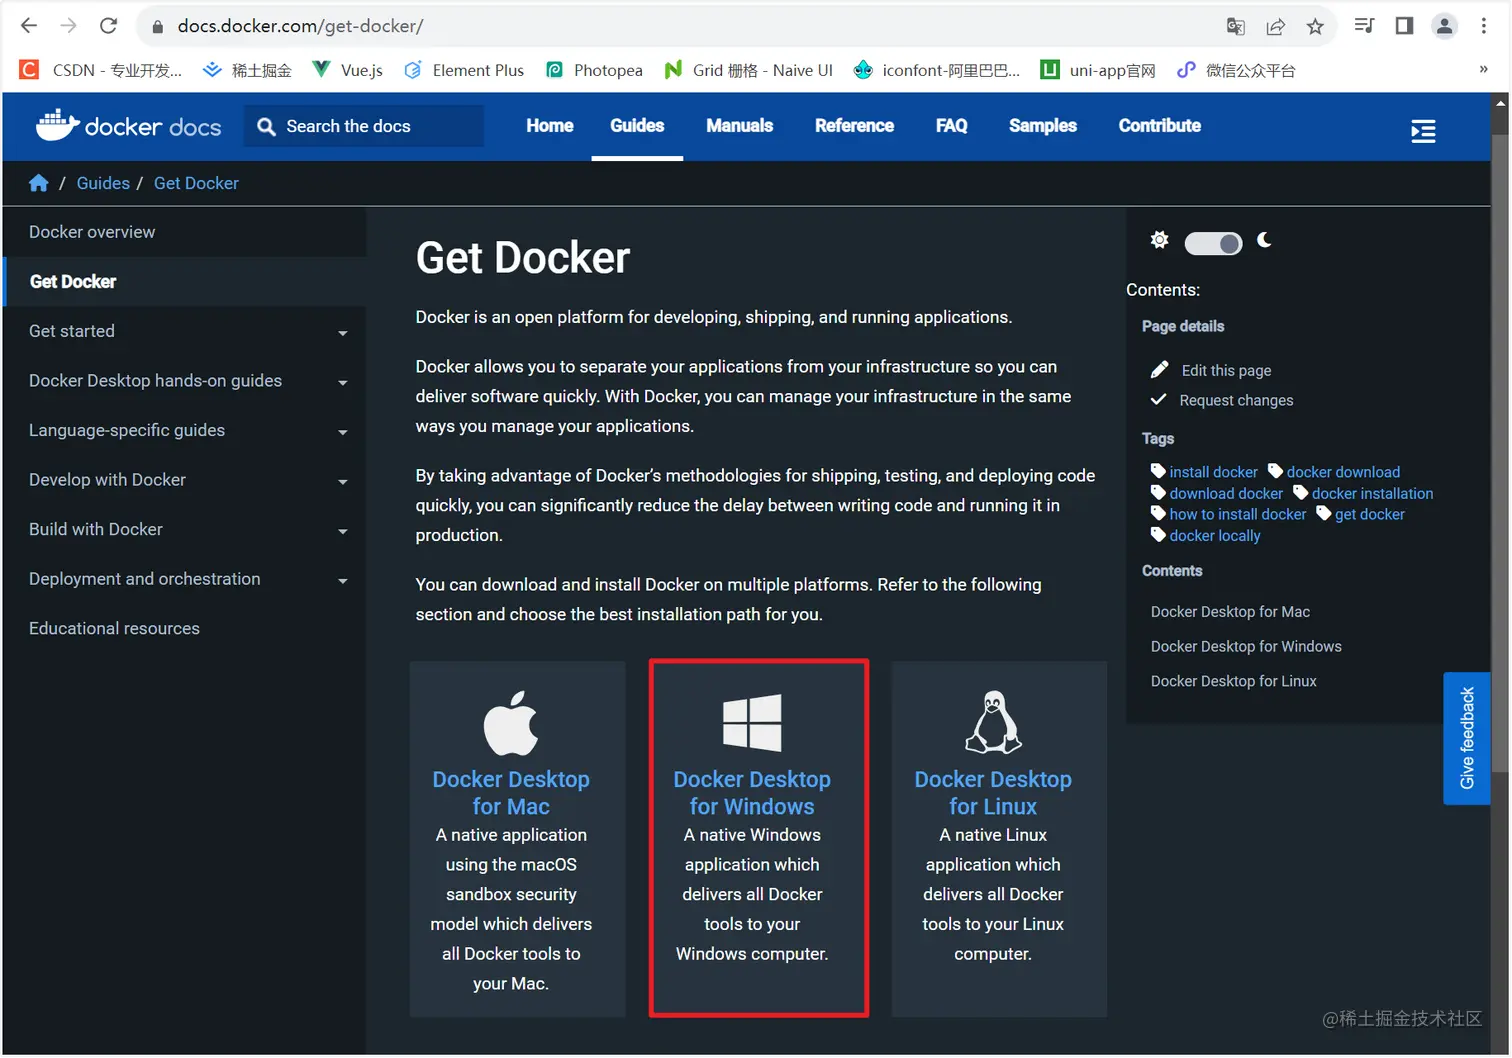Click the Edit this page pencil icon

point(1159,369)
